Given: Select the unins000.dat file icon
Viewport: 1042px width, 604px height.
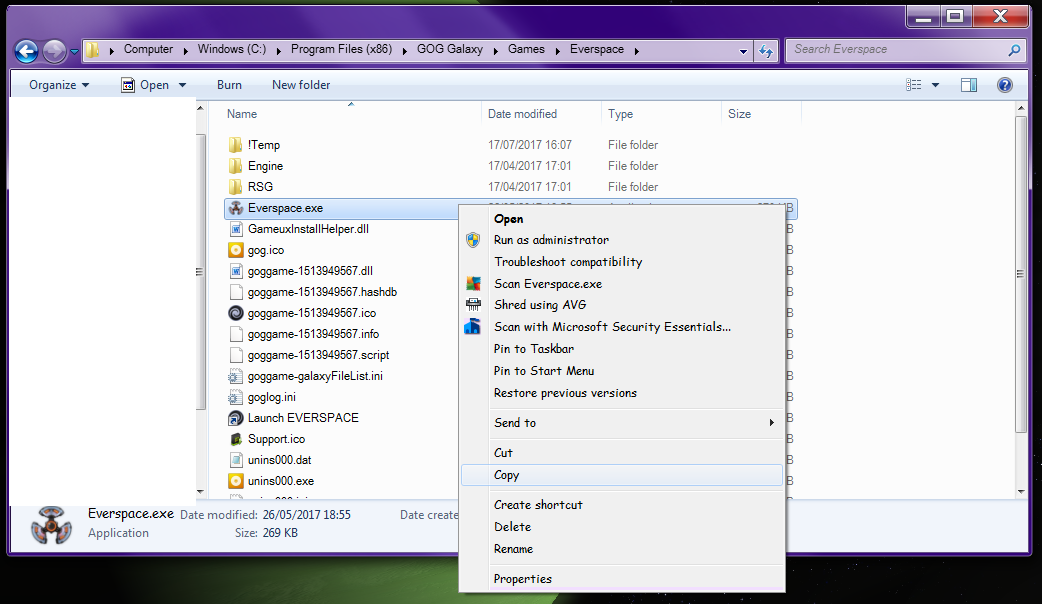Looking at the screenshot, I should pos(235,460).
